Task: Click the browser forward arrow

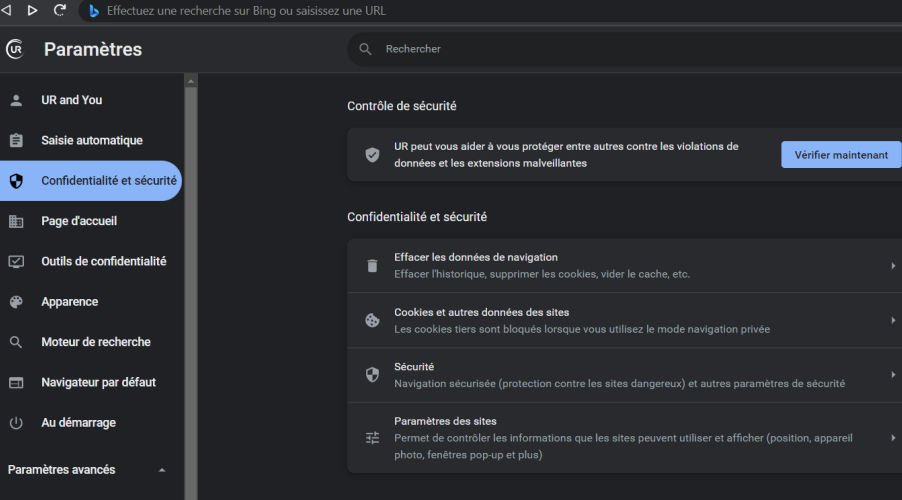Action: [33, 10]
